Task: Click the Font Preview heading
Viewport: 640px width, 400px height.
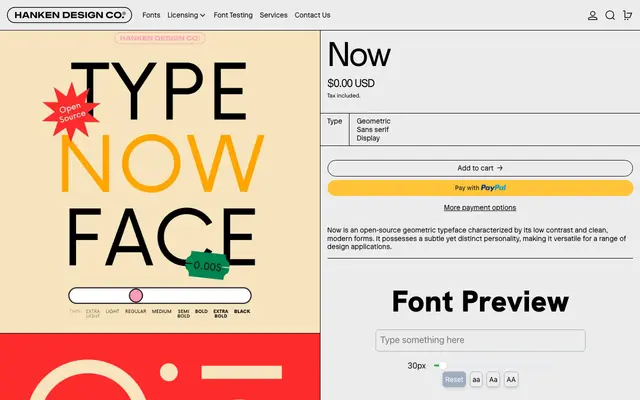Action: click(480, 301)
